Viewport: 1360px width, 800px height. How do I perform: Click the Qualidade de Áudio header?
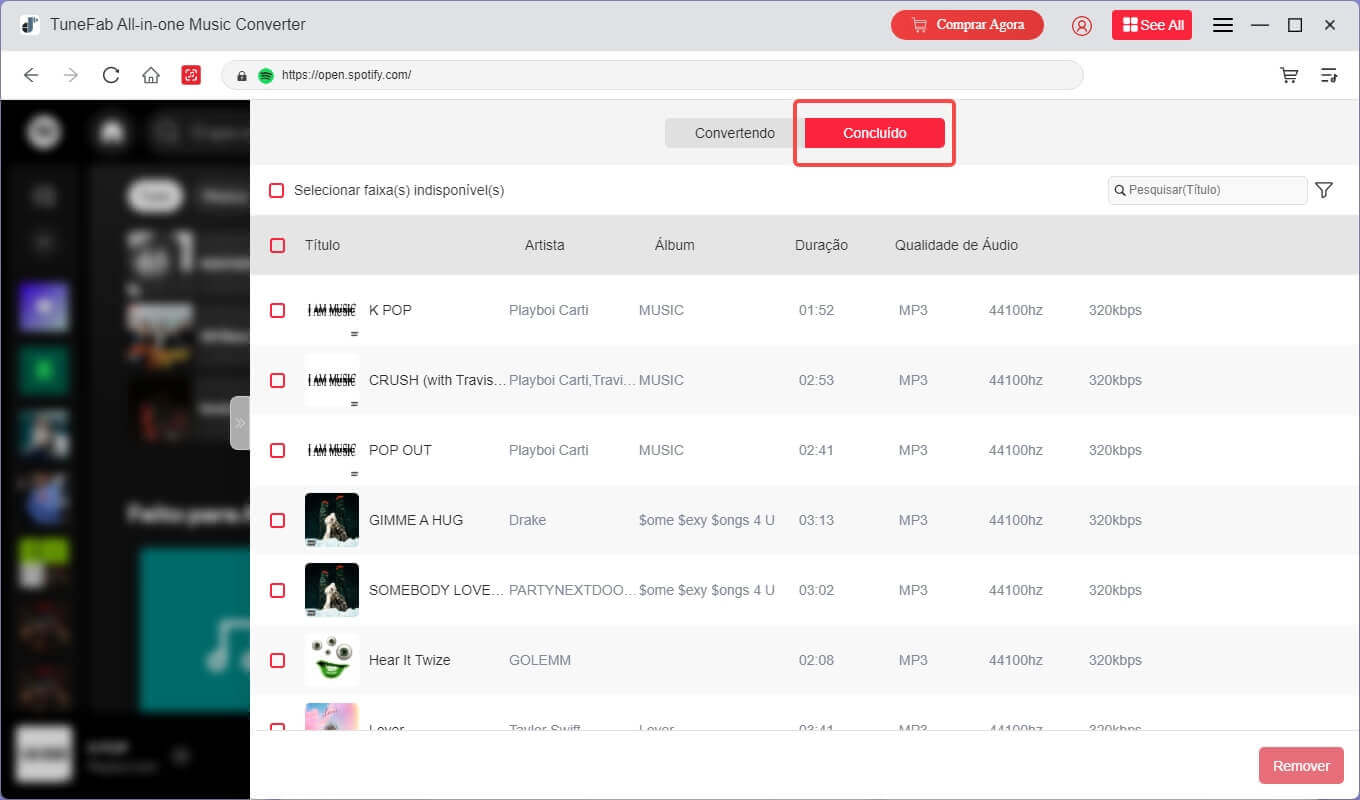[956, 245]
